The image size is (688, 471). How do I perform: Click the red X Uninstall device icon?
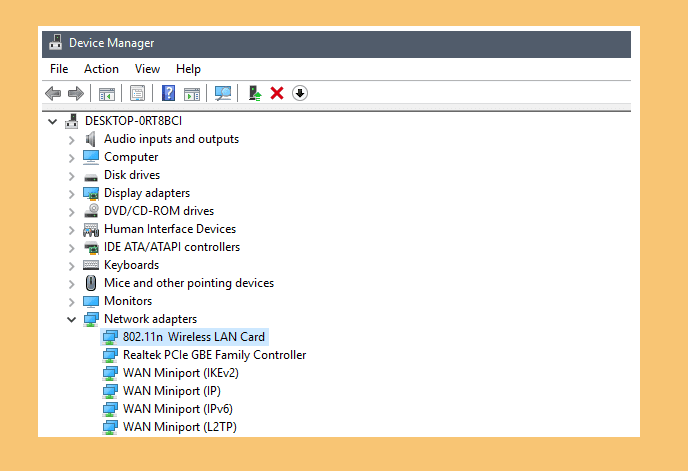[277, 93]
